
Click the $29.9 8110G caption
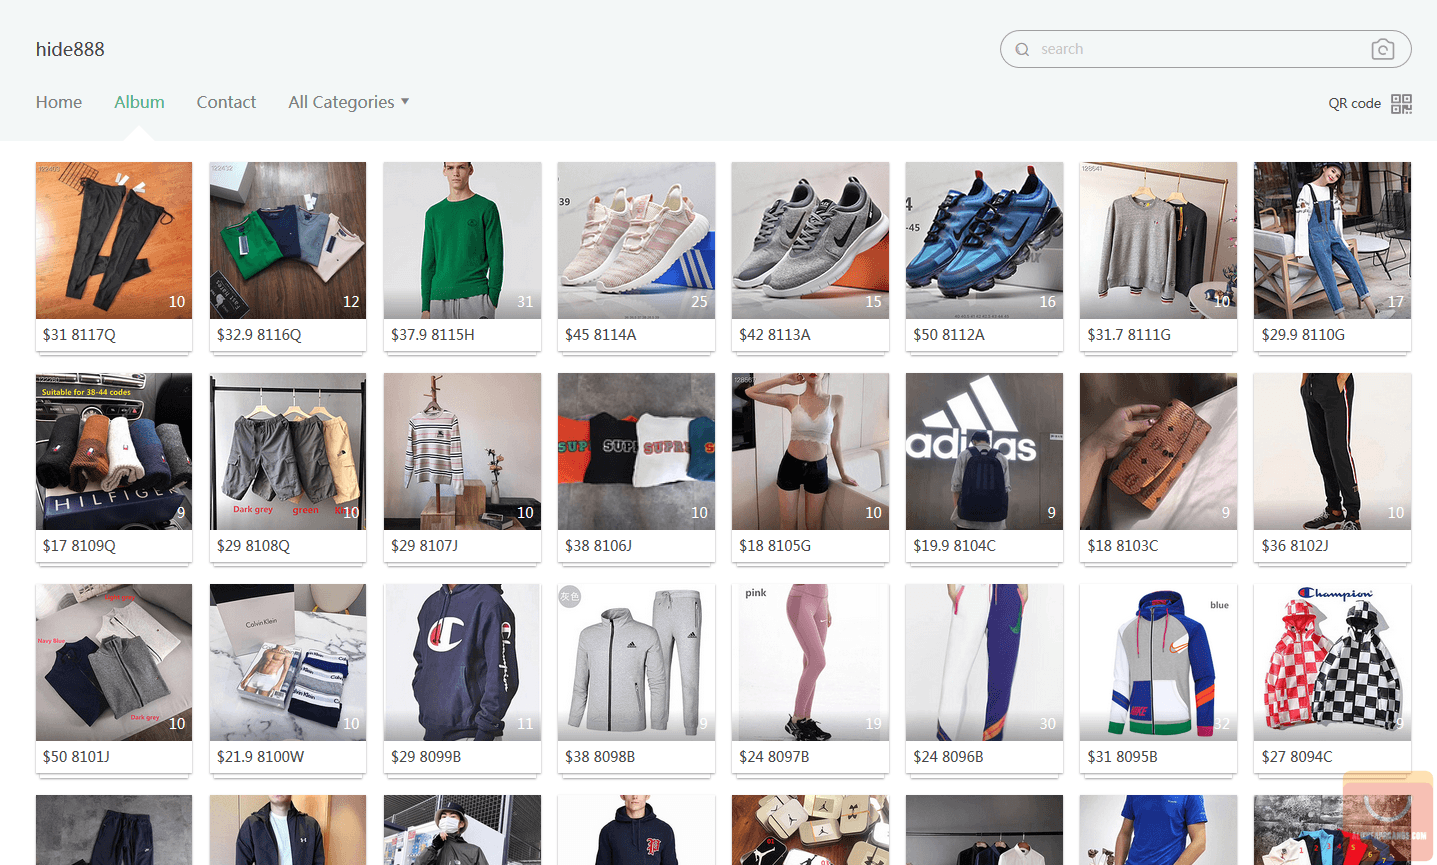(1303, 335)
